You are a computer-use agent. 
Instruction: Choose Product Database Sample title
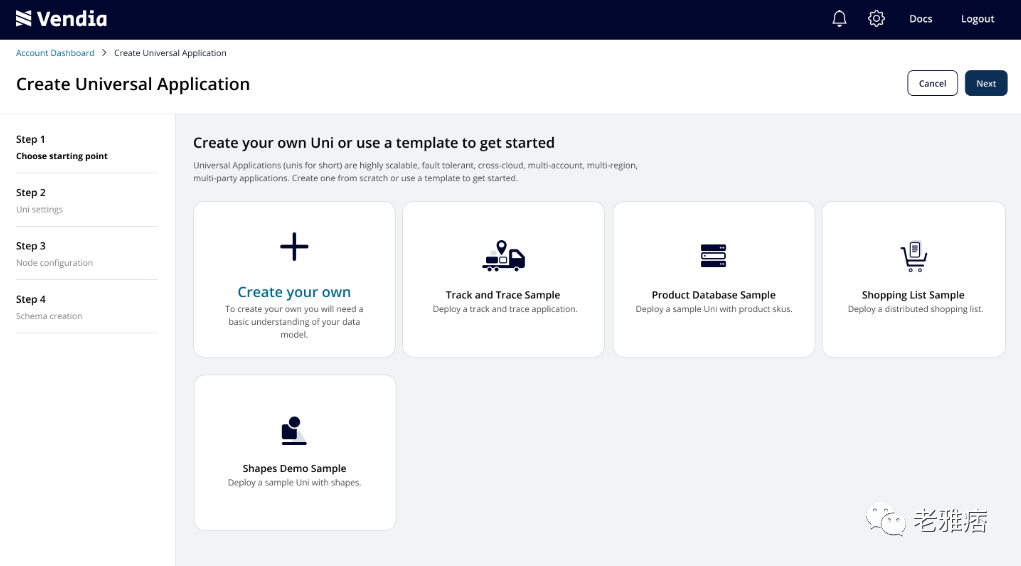714,294
